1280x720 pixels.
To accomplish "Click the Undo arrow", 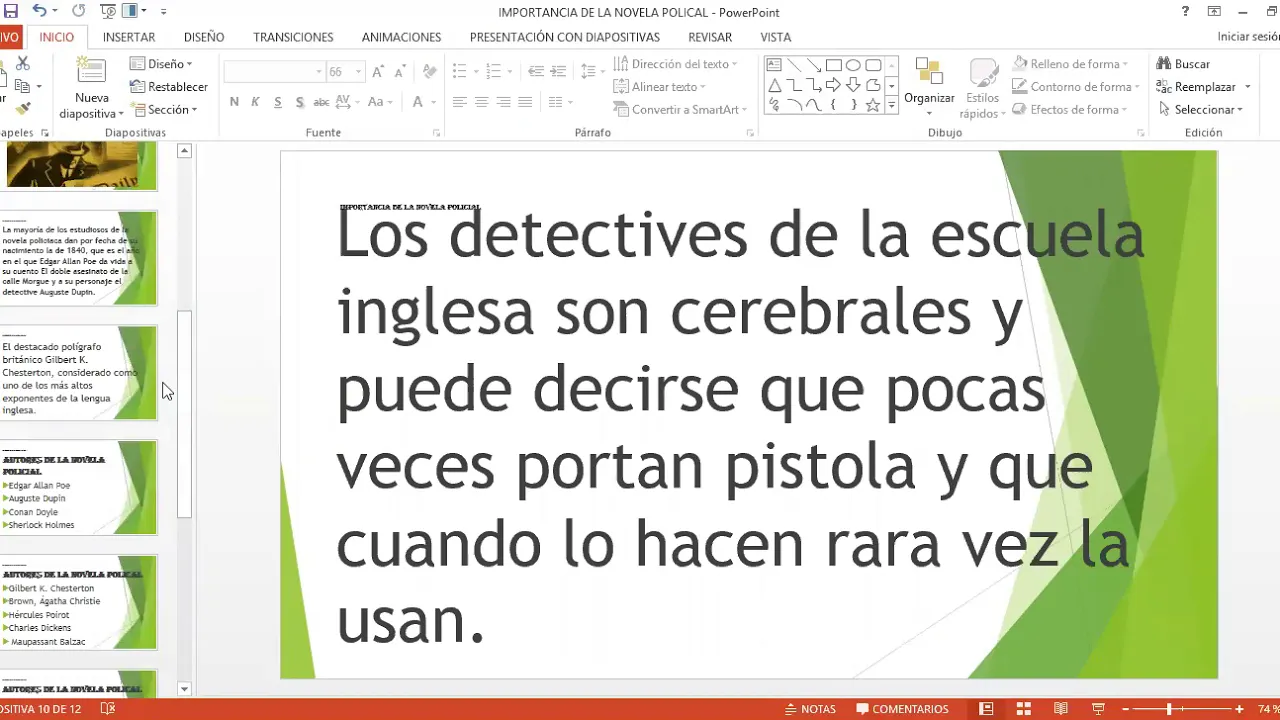I will [x=39, y=11].
